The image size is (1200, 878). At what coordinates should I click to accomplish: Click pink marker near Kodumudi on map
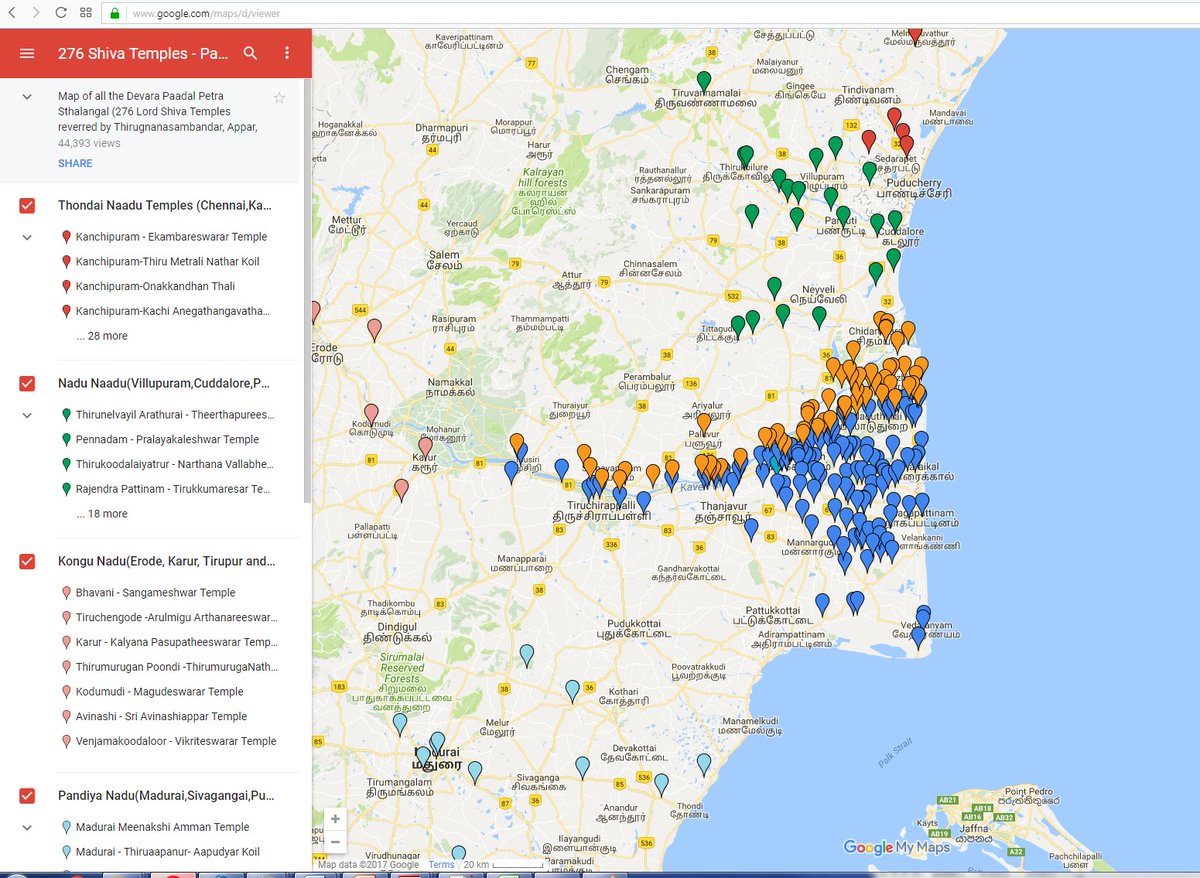click(x=371, y=414)
